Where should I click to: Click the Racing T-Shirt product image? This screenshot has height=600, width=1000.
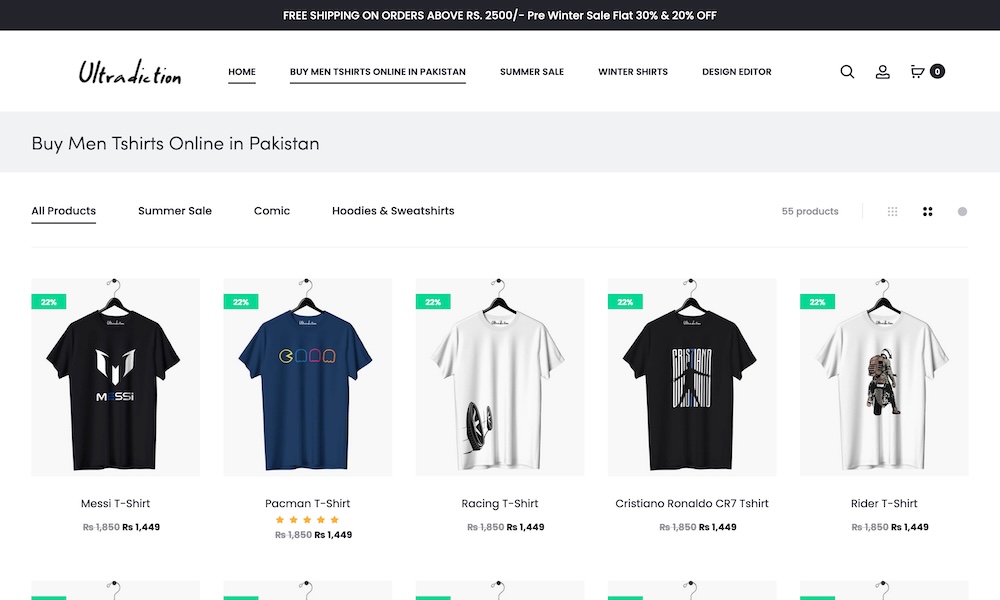[x=500, y=377]
